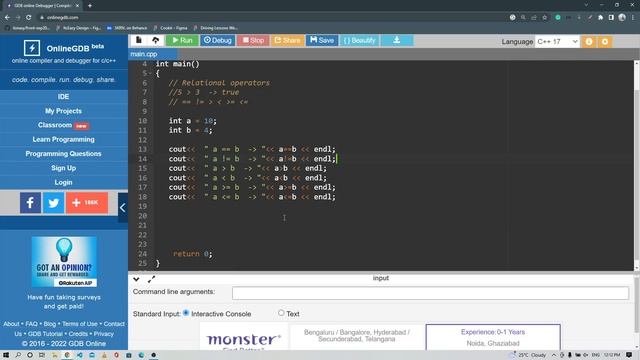Open Windows taskbar search icon
This screenshot has height=360, width=640.
[x=18, y=355]
